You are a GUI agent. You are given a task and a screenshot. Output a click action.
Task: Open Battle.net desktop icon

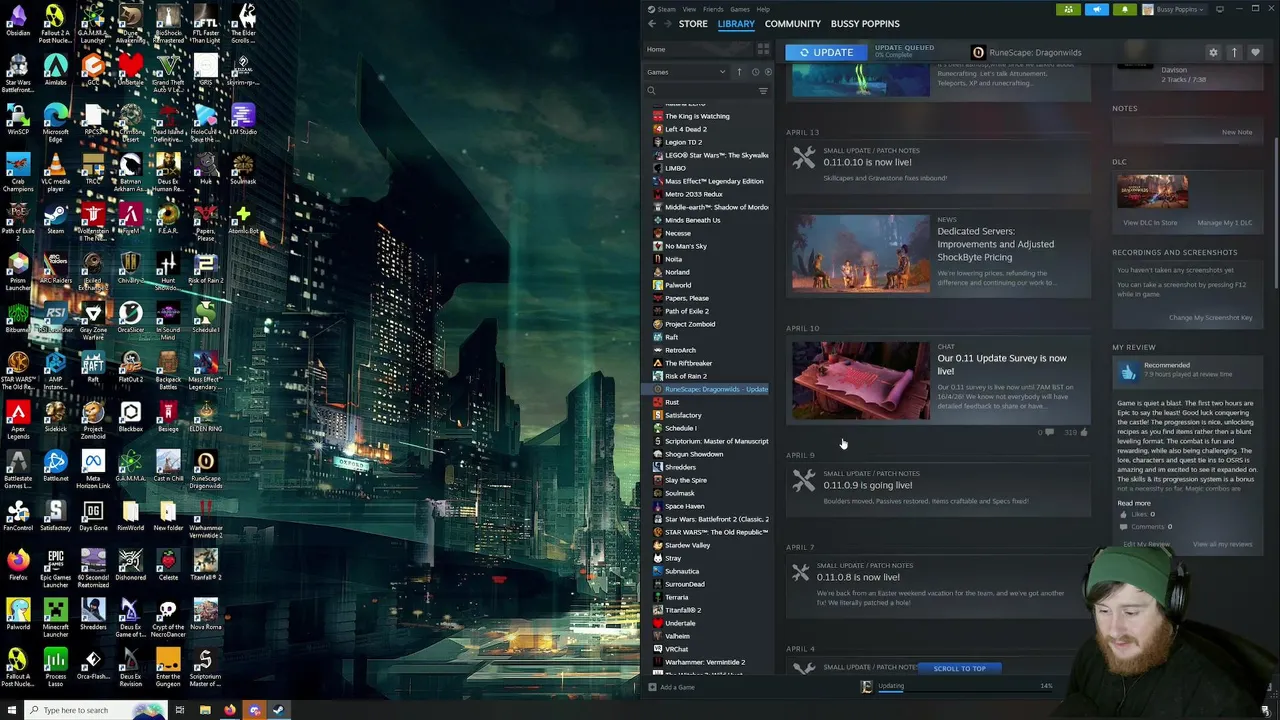pyautogui.click(x=55, y=466)
